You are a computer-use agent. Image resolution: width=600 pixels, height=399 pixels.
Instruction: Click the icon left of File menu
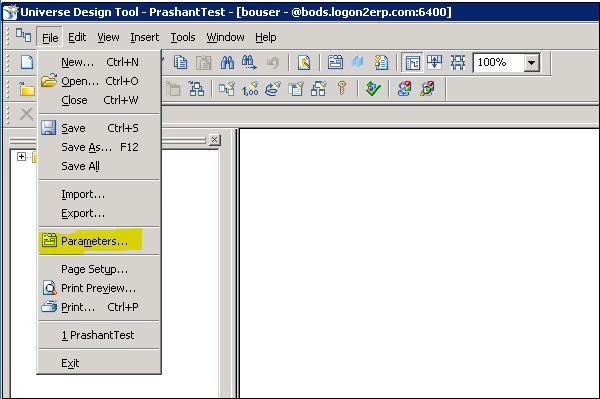(23, 36)
